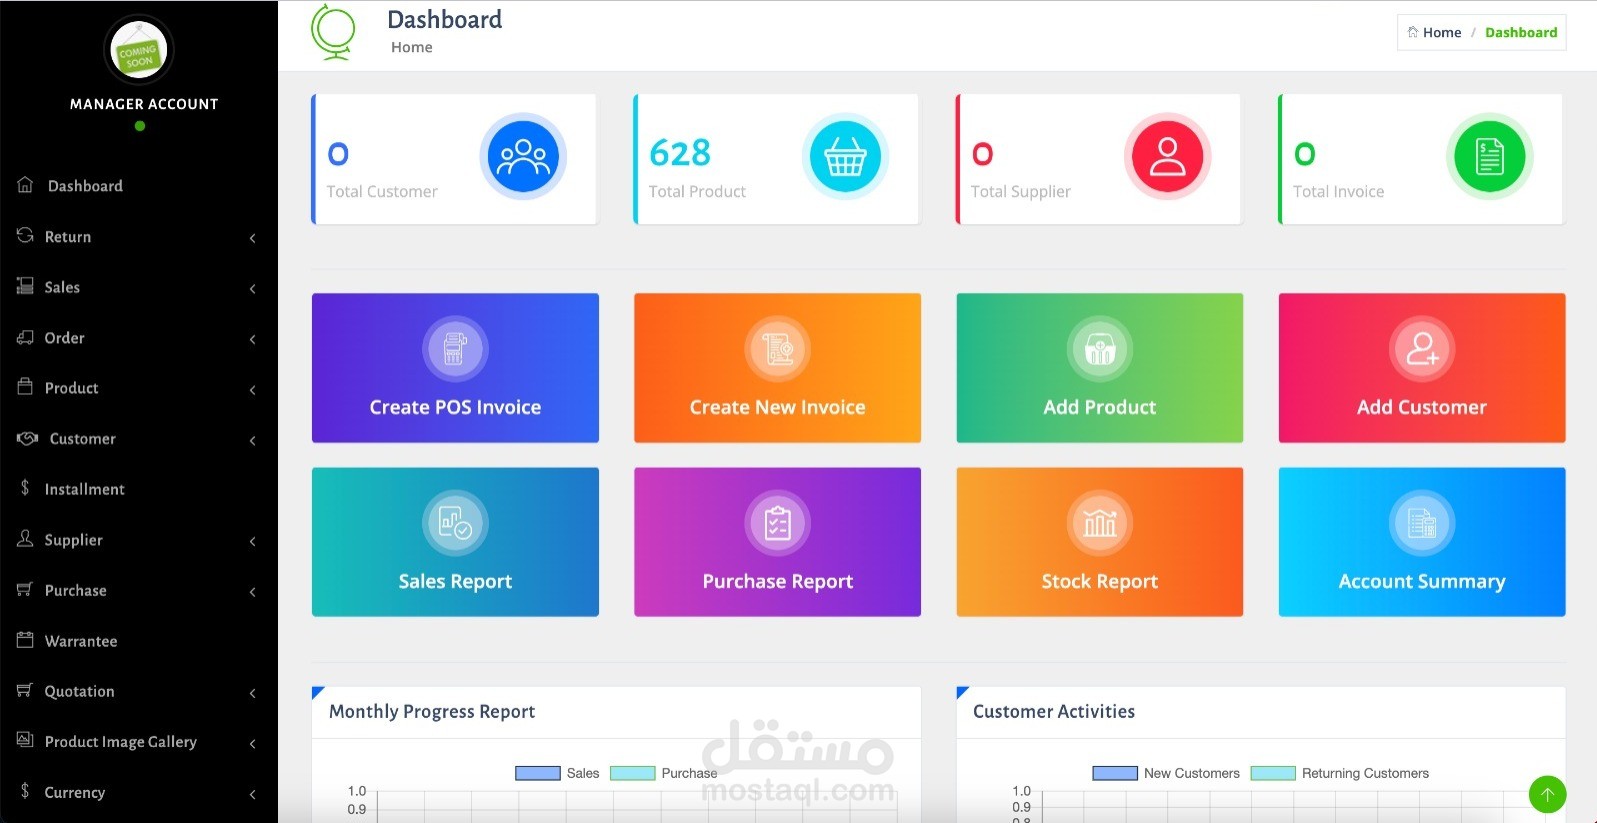Click the Warrantee calendar icon in sidebar
This screenshot has height=823, width=1597.
[25, 639]
